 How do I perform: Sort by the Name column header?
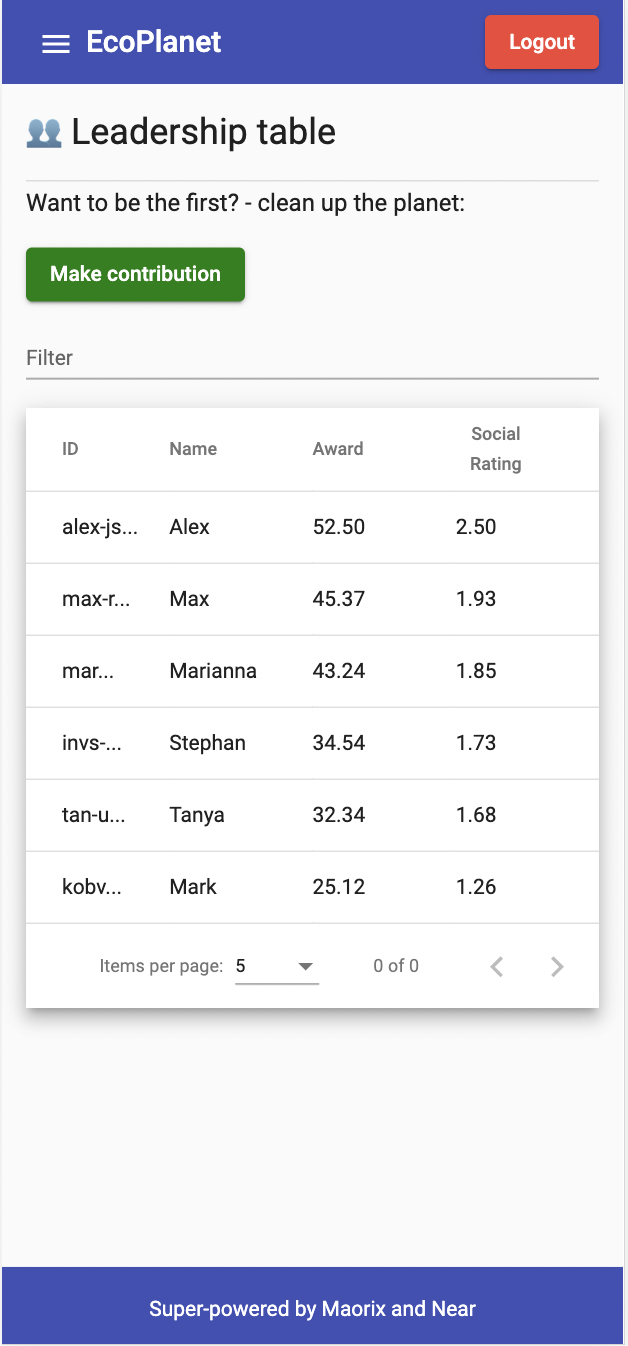(x=193, y=449)
